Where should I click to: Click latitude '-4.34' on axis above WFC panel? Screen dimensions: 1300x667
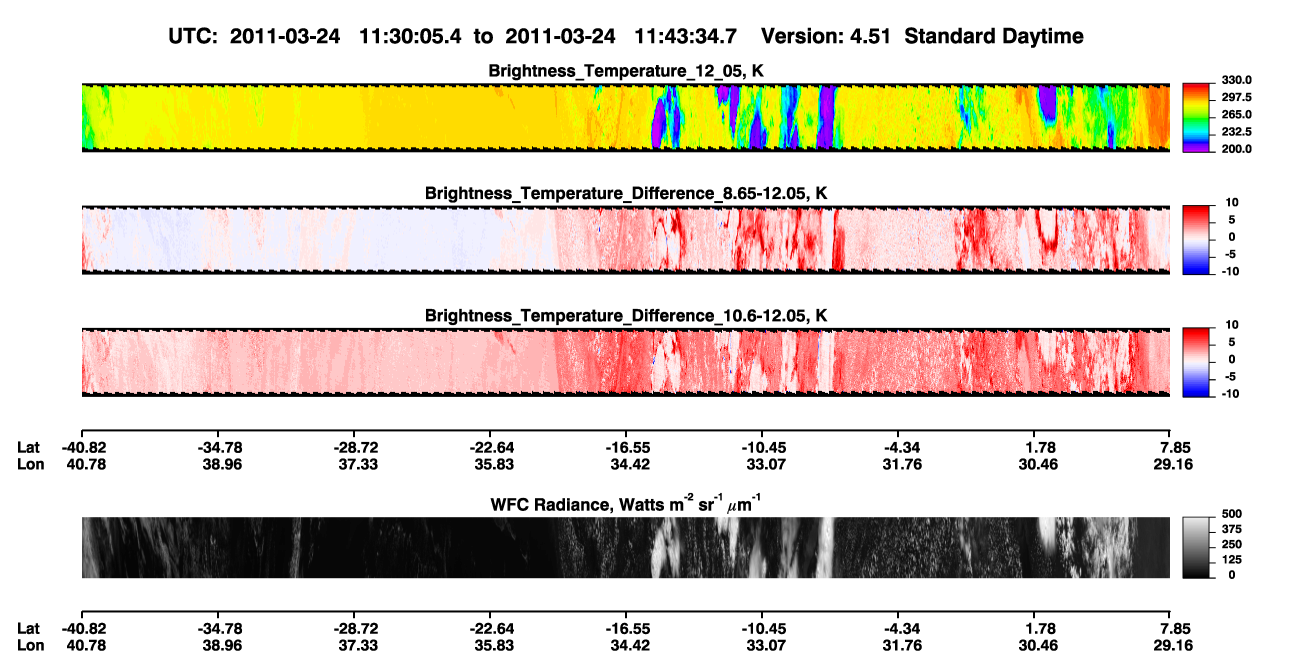[x=897, y=448]
